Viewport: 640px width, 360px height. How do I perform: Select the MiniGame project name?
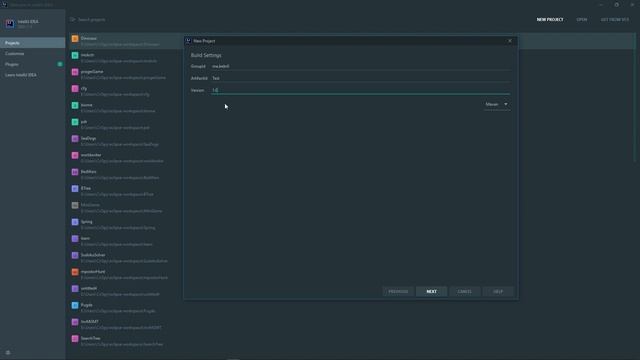tap(90, 205)
